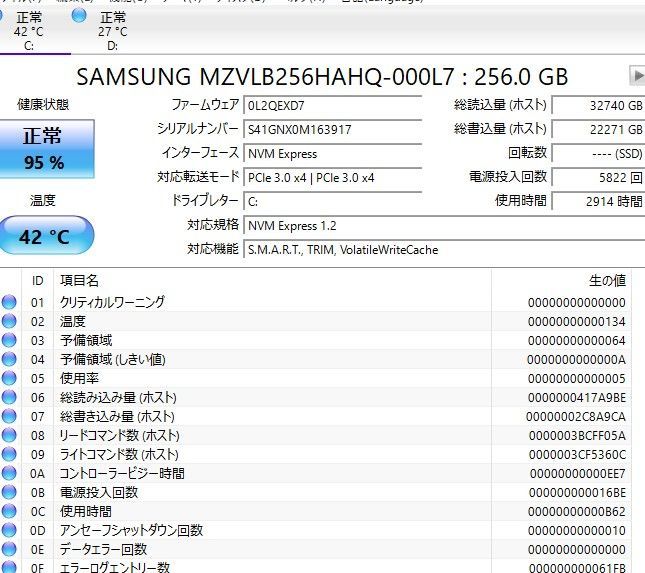Click the blue status icon beside 温度 attribute
645x573 pixels.
click(x=9, y=321)
